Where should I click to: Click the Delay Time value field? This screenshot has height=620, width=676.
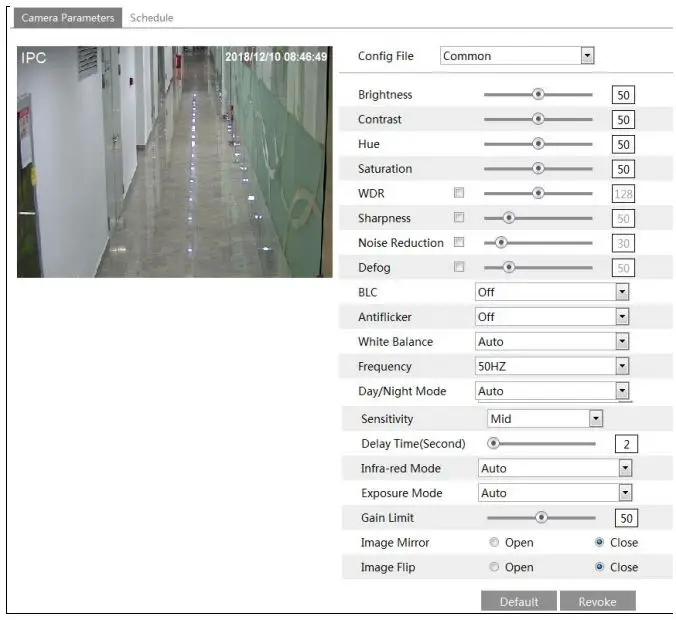coord(626,444)
